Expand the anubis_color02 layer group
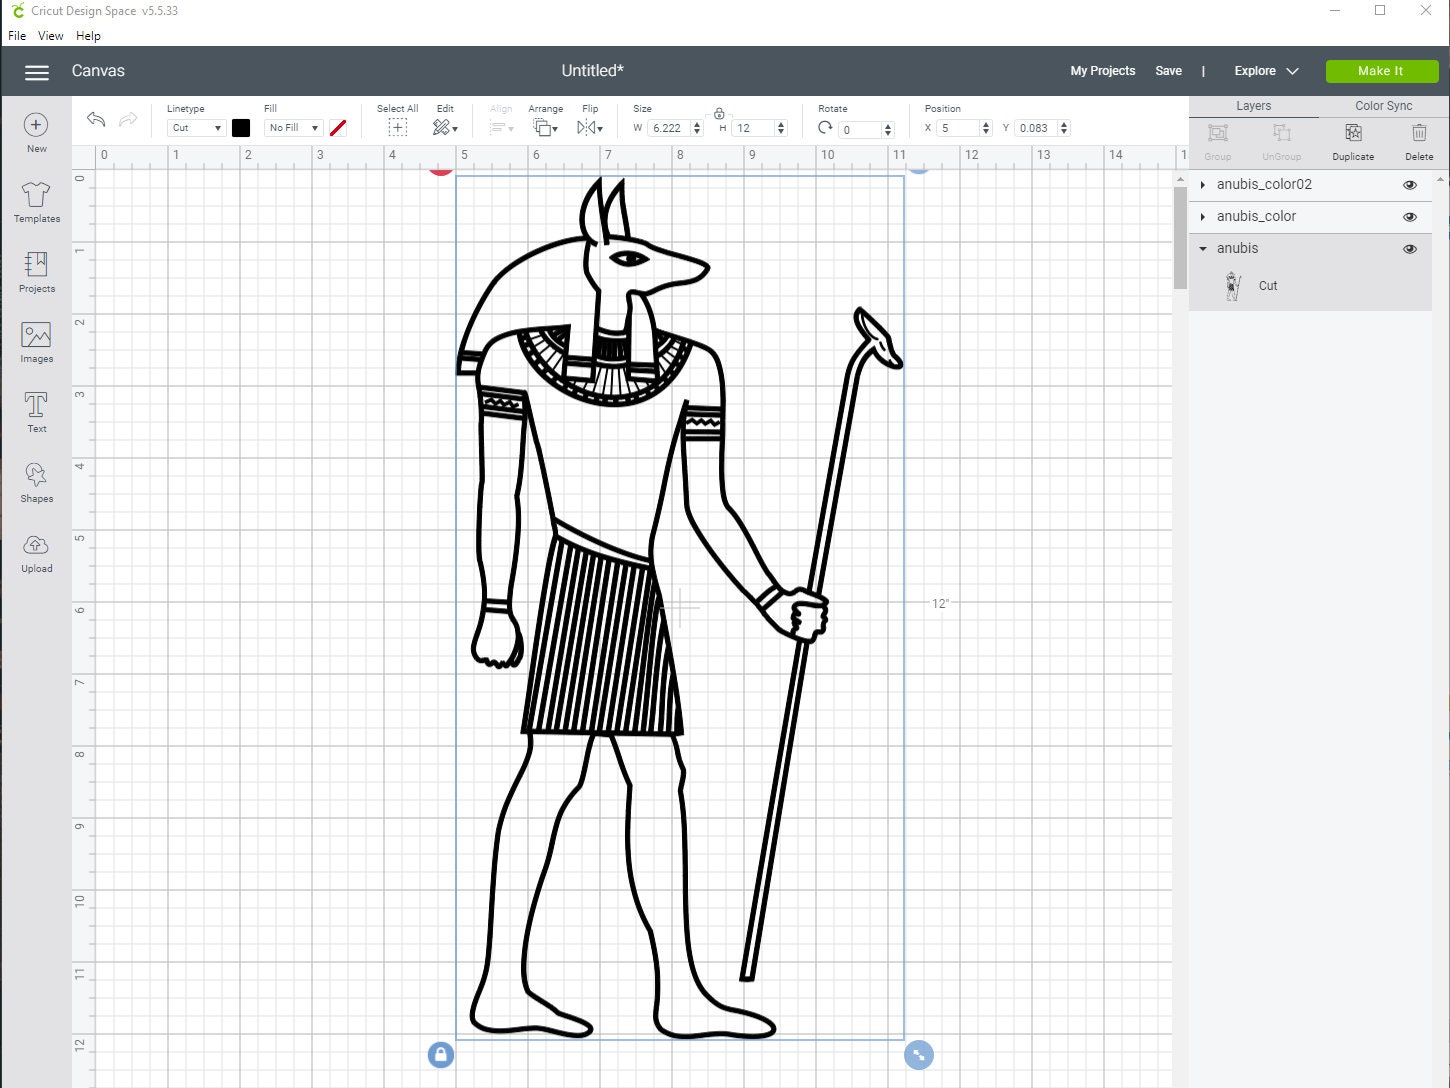Screen dimensions: 1450x1088 click(1203, 185)
